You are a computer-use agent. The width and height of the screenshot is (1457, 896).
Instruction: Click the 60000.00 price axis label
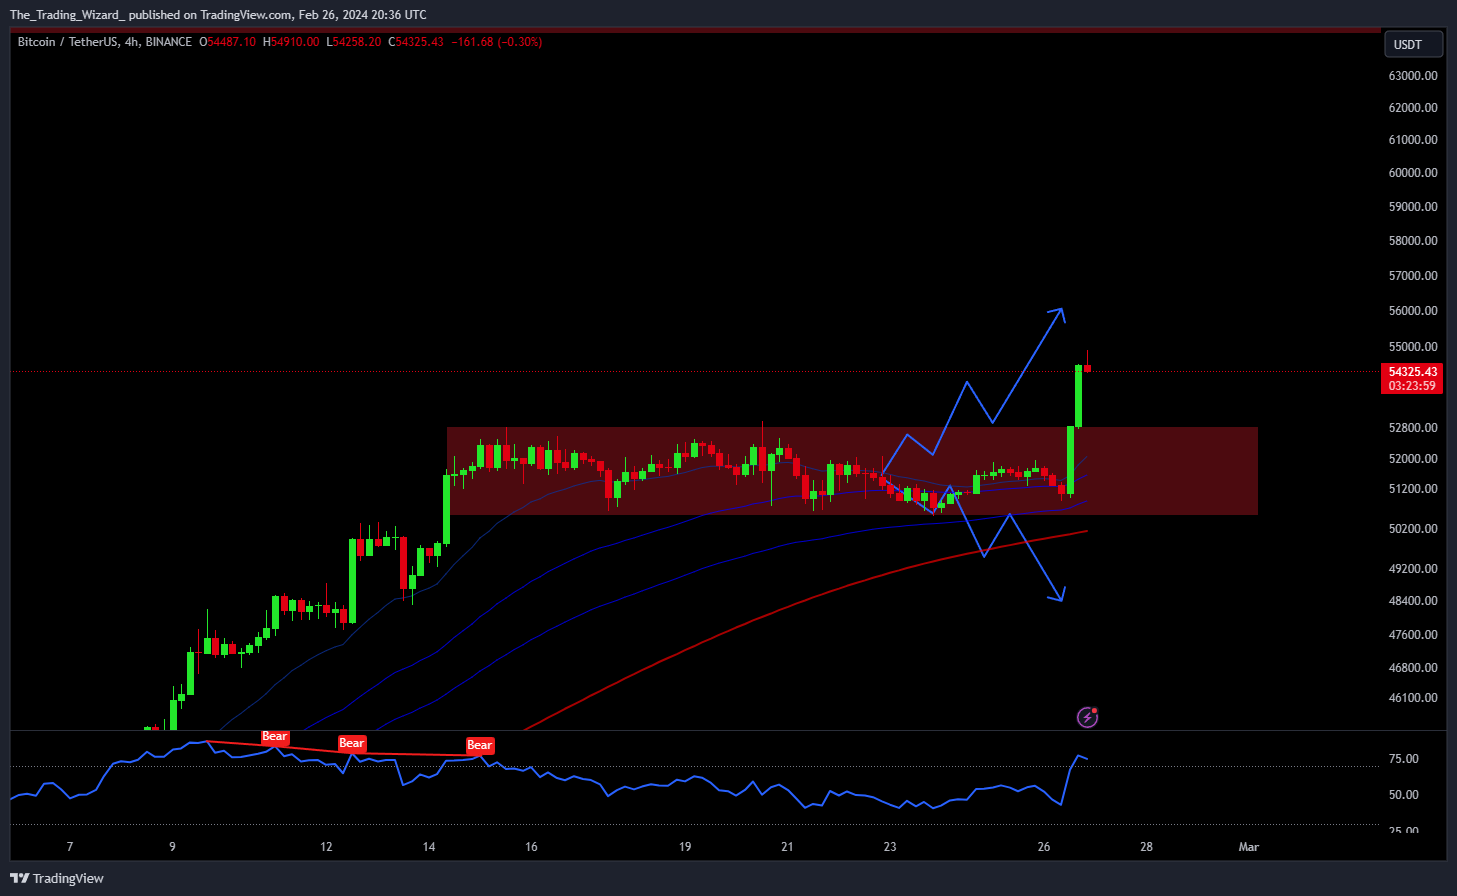[x=1413, y=172]
